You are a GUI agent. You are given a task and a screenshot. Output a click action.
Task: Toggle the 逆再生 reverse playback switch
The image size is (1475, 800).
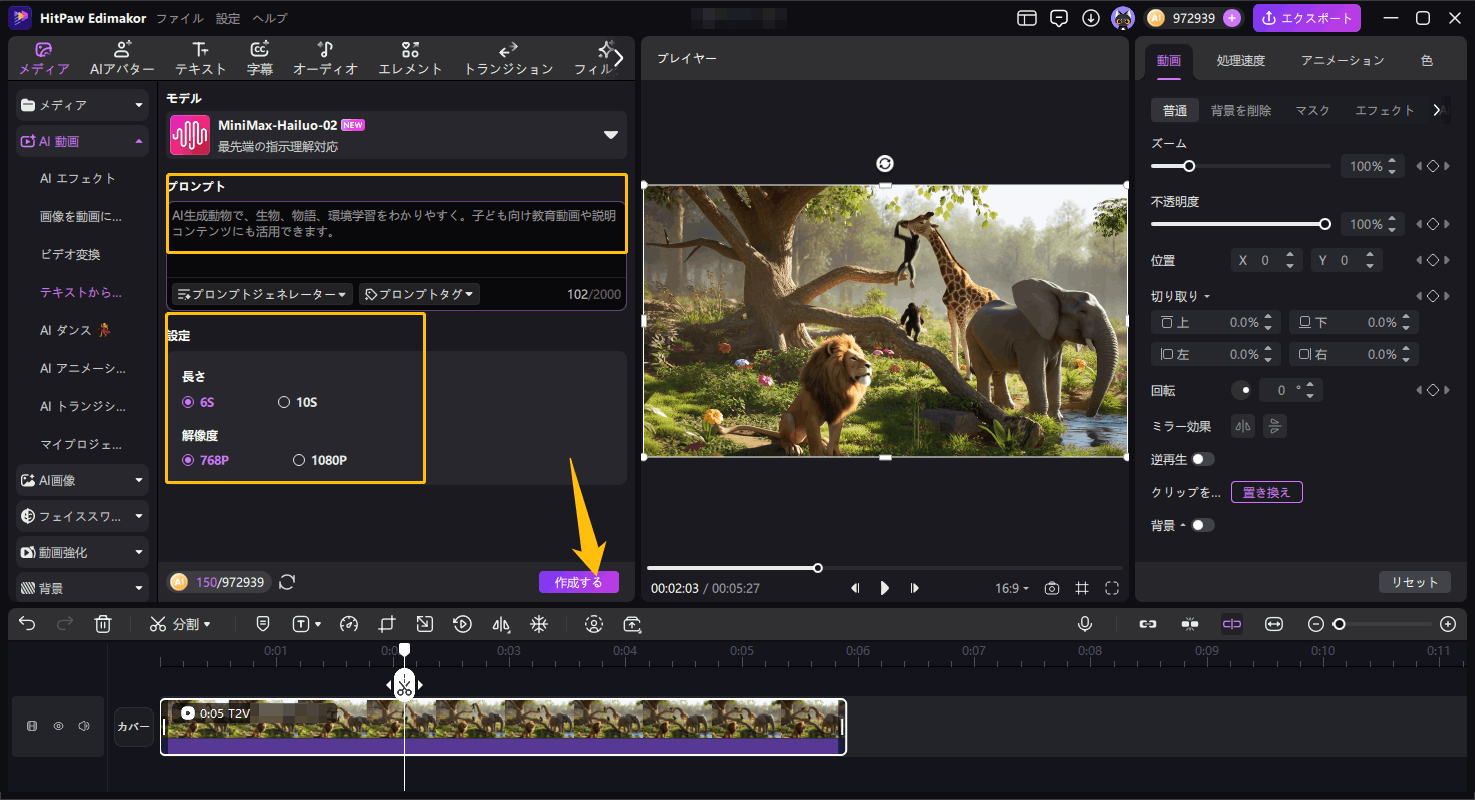[1201, 459]
